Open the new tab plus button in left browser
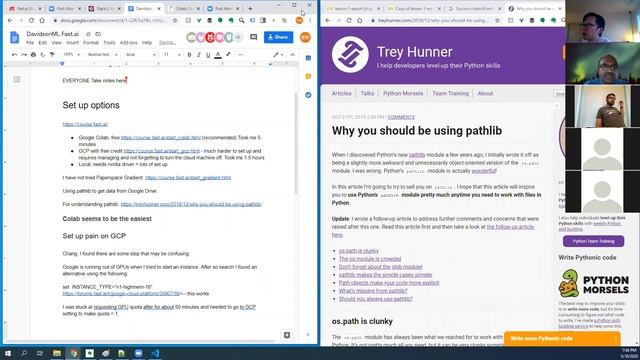 [x=250, y=9]
